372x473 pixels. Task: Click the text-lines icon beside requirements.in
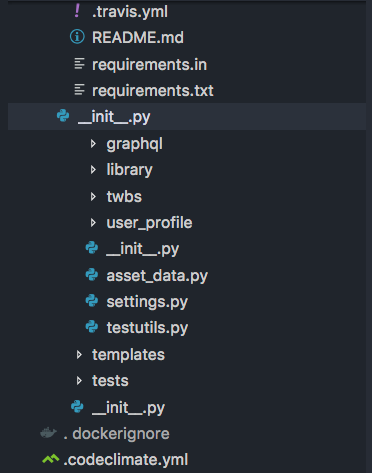(79, 64)
